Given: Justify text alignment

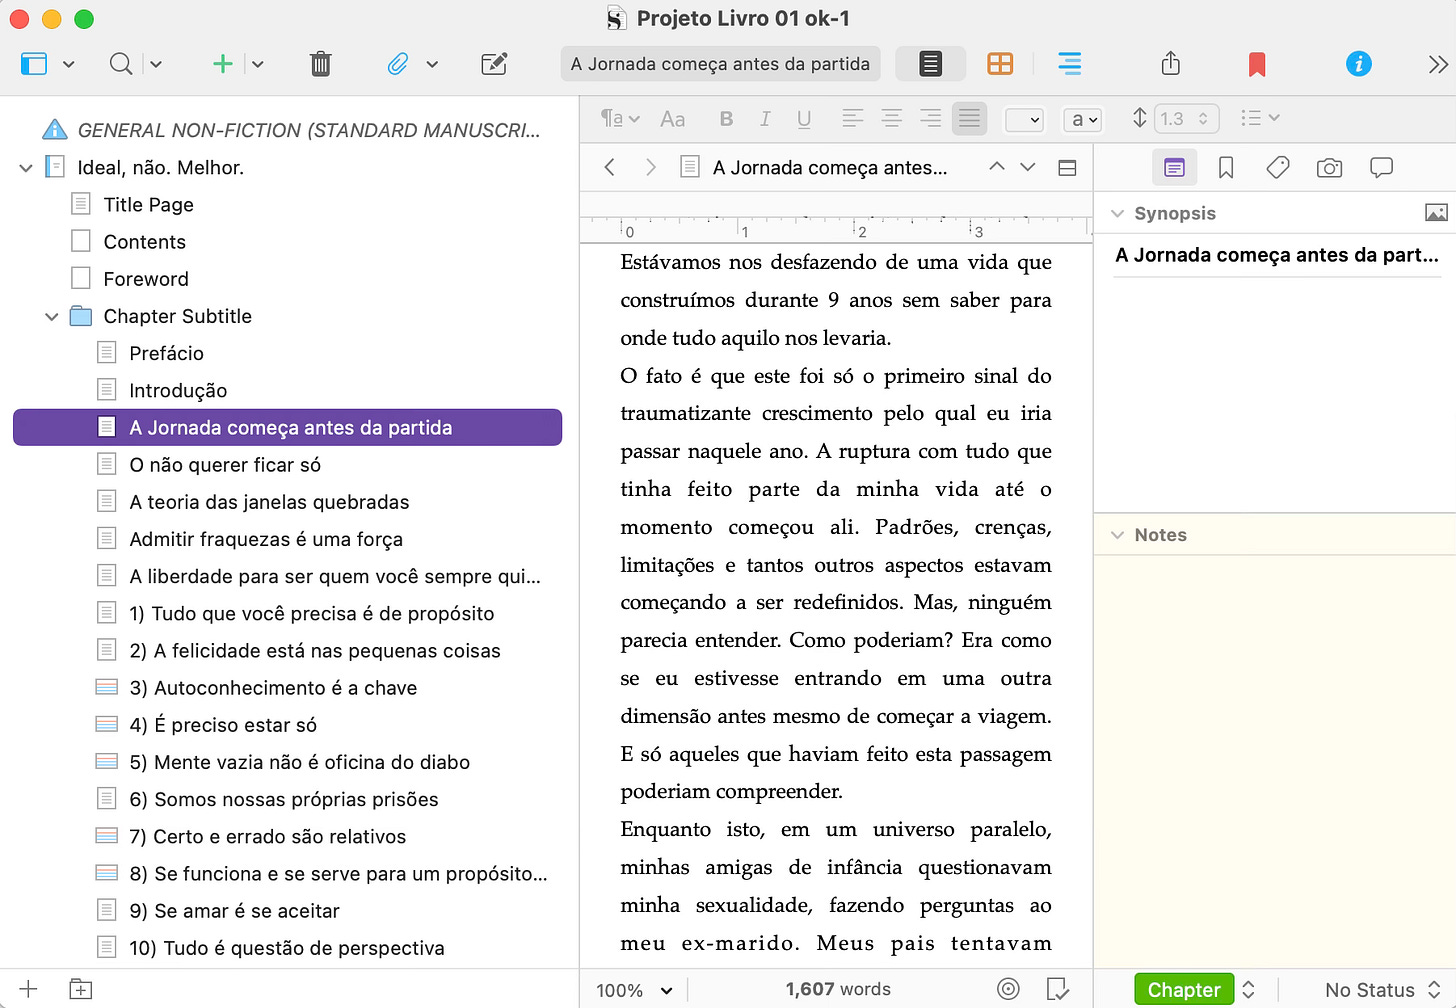Looking at the screenshot, I should [x=969, y=119].
